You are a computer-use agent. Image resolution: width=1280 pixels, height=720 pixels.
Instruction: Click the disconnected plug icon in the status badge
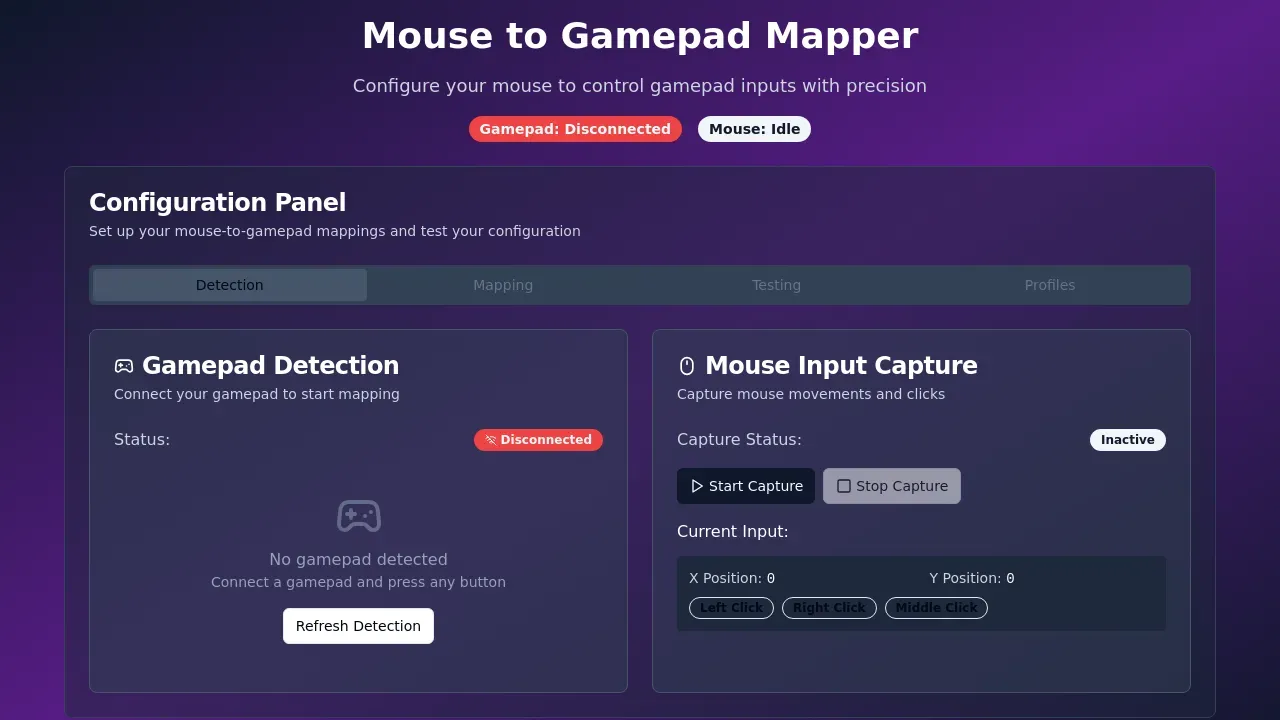point(490,439)
